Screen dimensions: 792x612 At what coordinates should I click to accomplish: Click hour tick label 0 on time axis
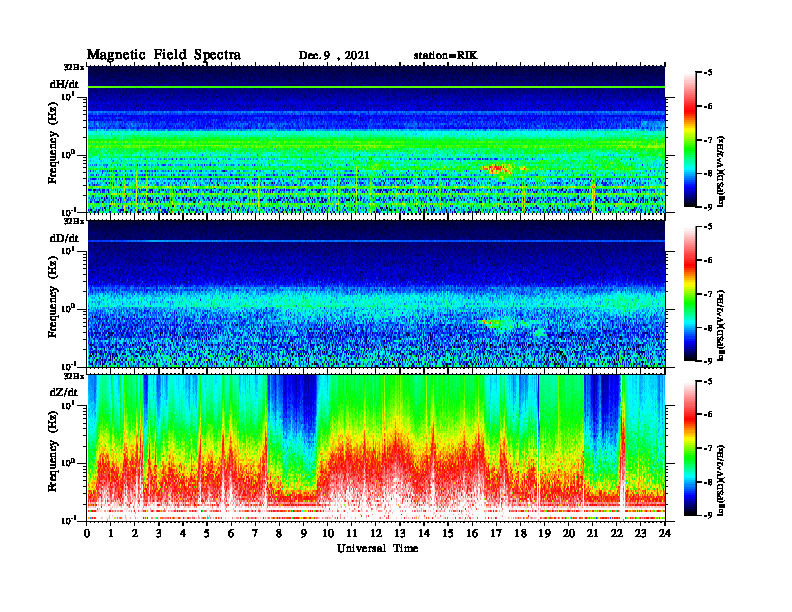click(87, 533)
